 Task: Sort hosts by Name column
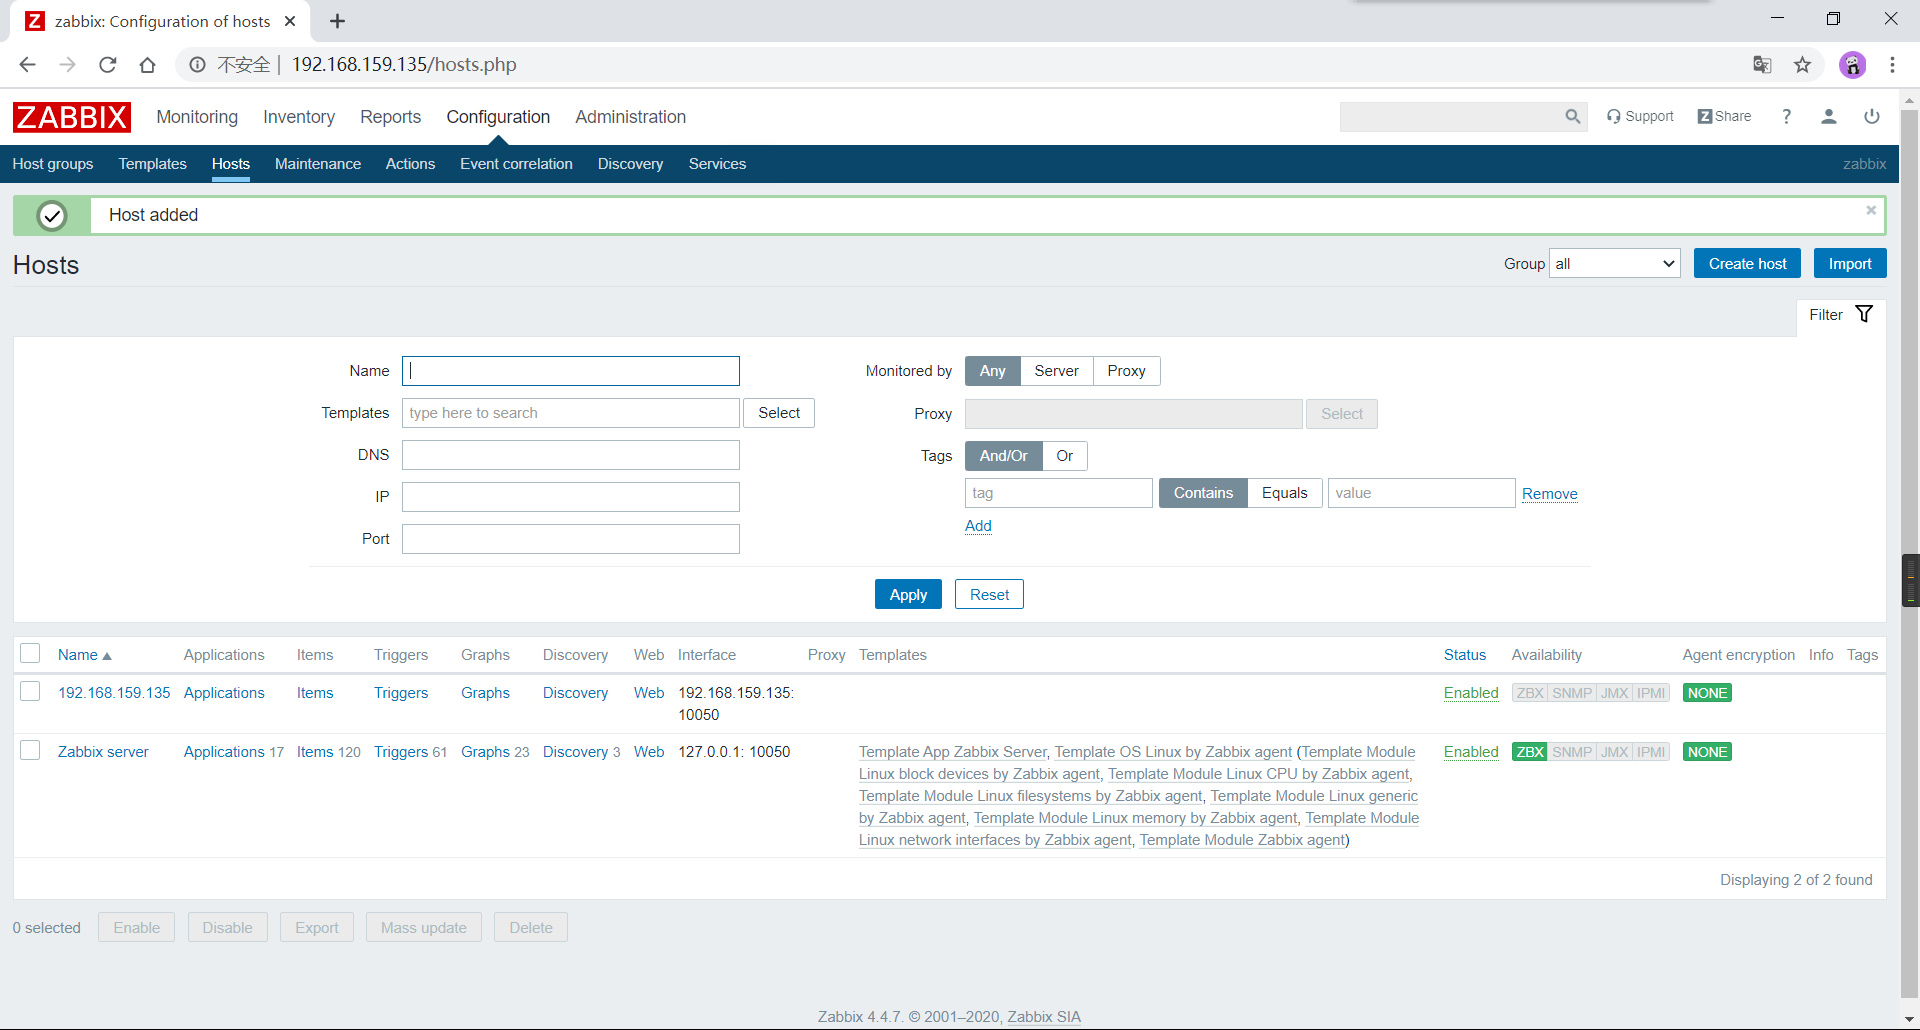[x=84, y=655]
